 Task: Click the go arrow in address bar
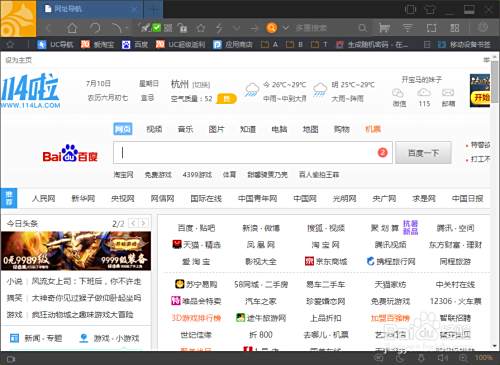[x=253, y=28]
